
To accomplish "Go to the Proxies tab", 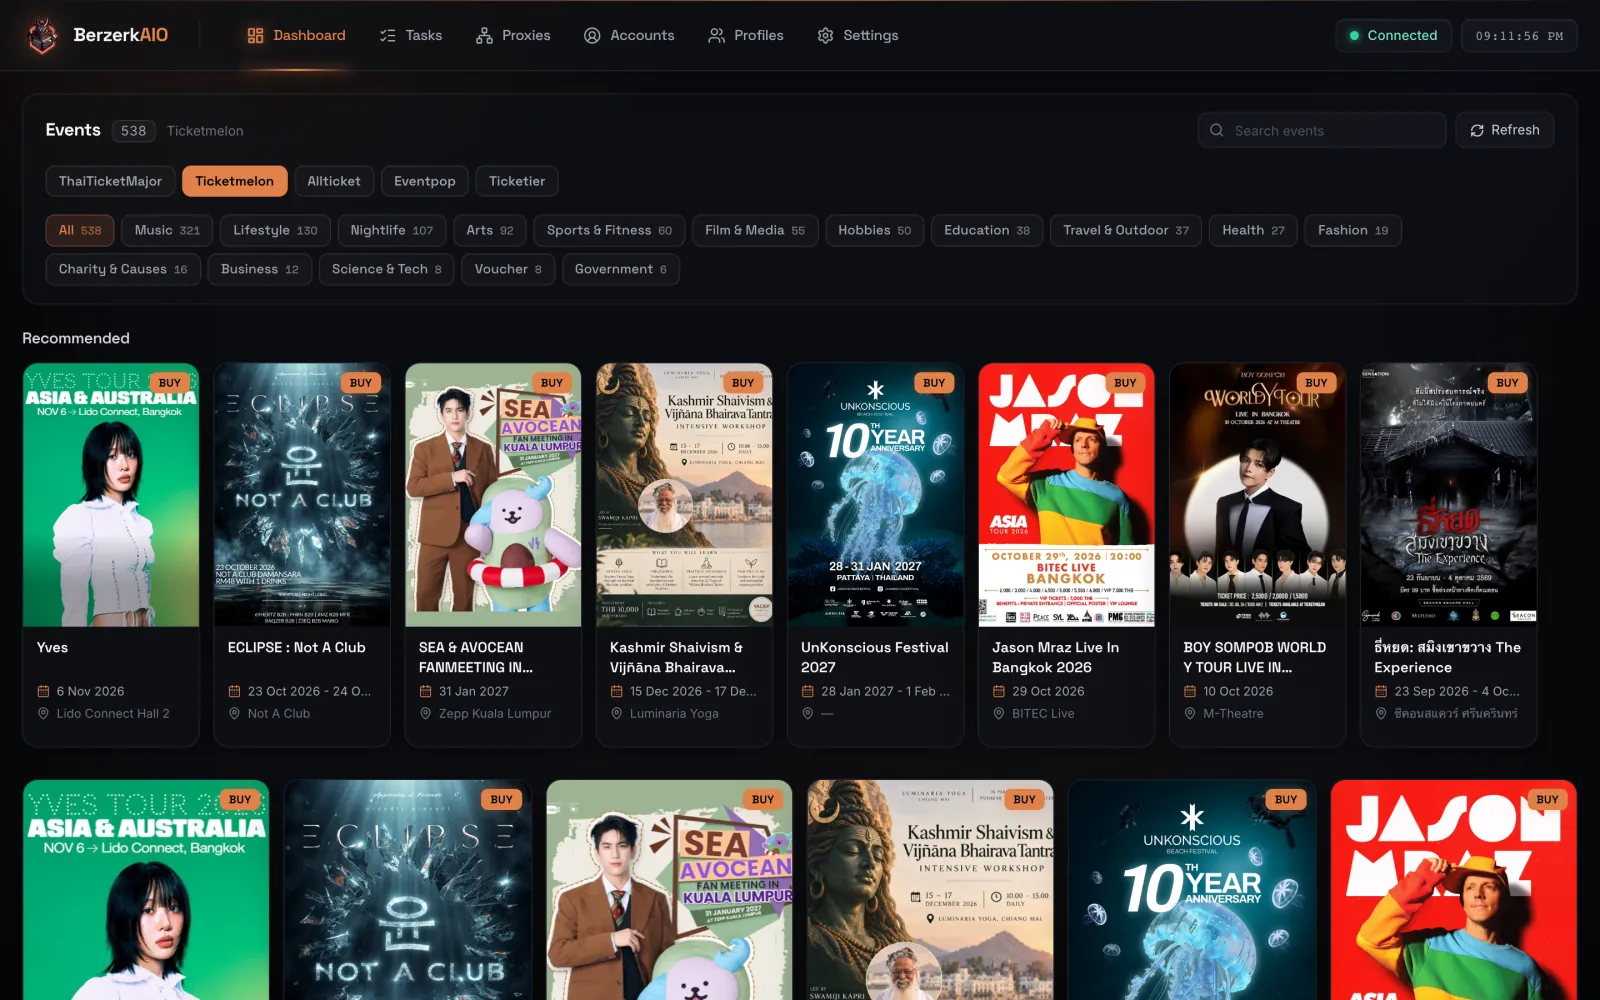I will point(513,35).
